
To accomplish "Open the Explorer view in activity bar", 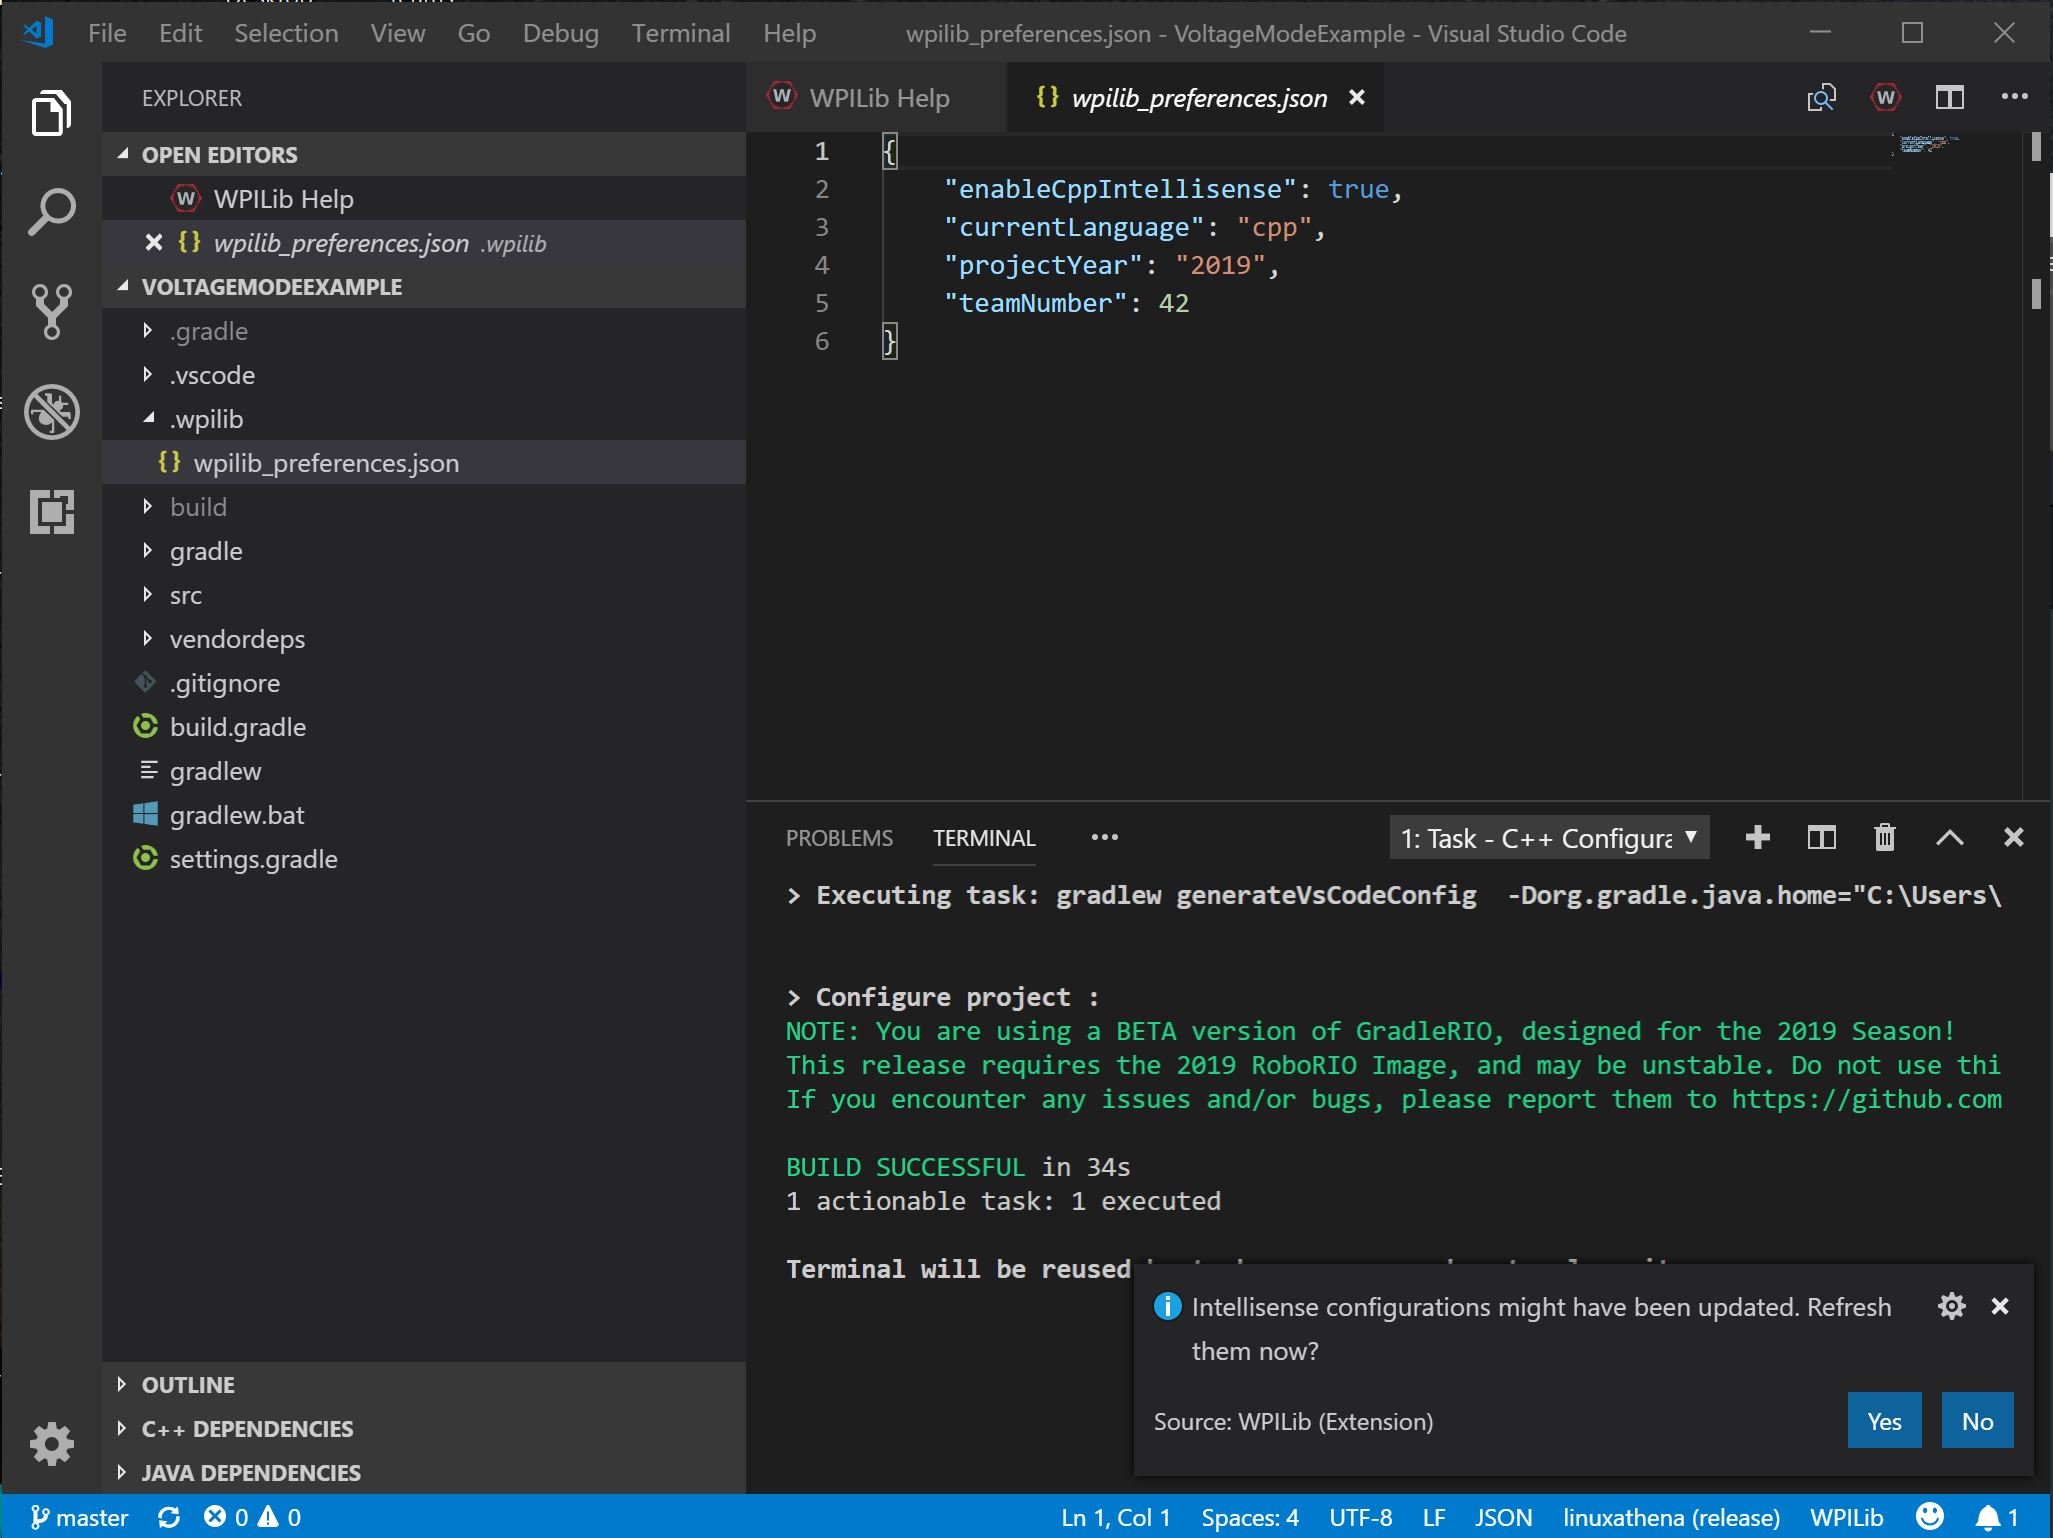I will pos(51,112).
